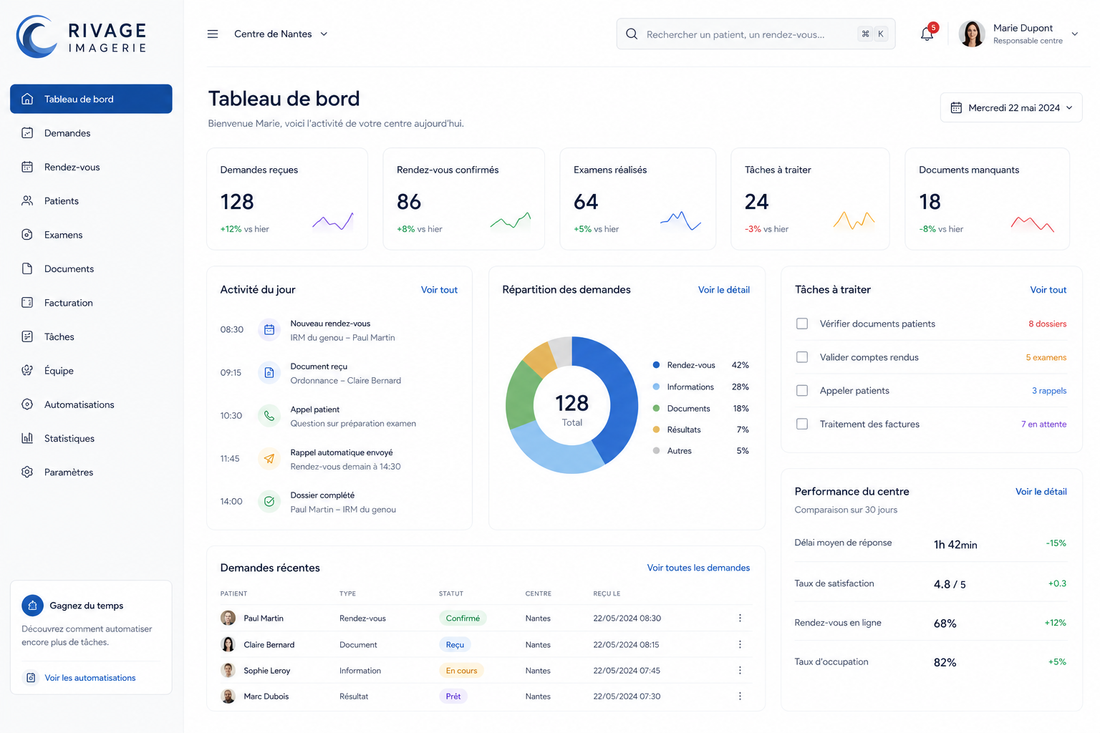Click the green Documents legend dot
The width and height of the screenshot is (1100, 733).
[656, 408]
